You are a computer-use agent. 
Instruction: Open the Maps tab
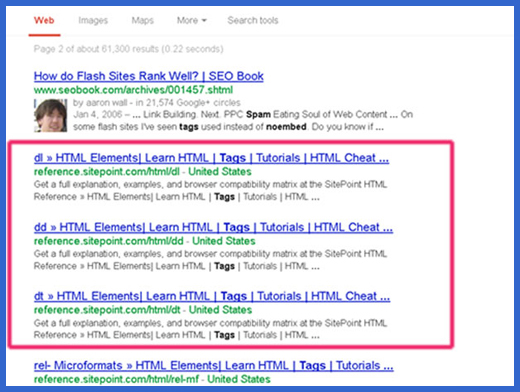(142, 21)
